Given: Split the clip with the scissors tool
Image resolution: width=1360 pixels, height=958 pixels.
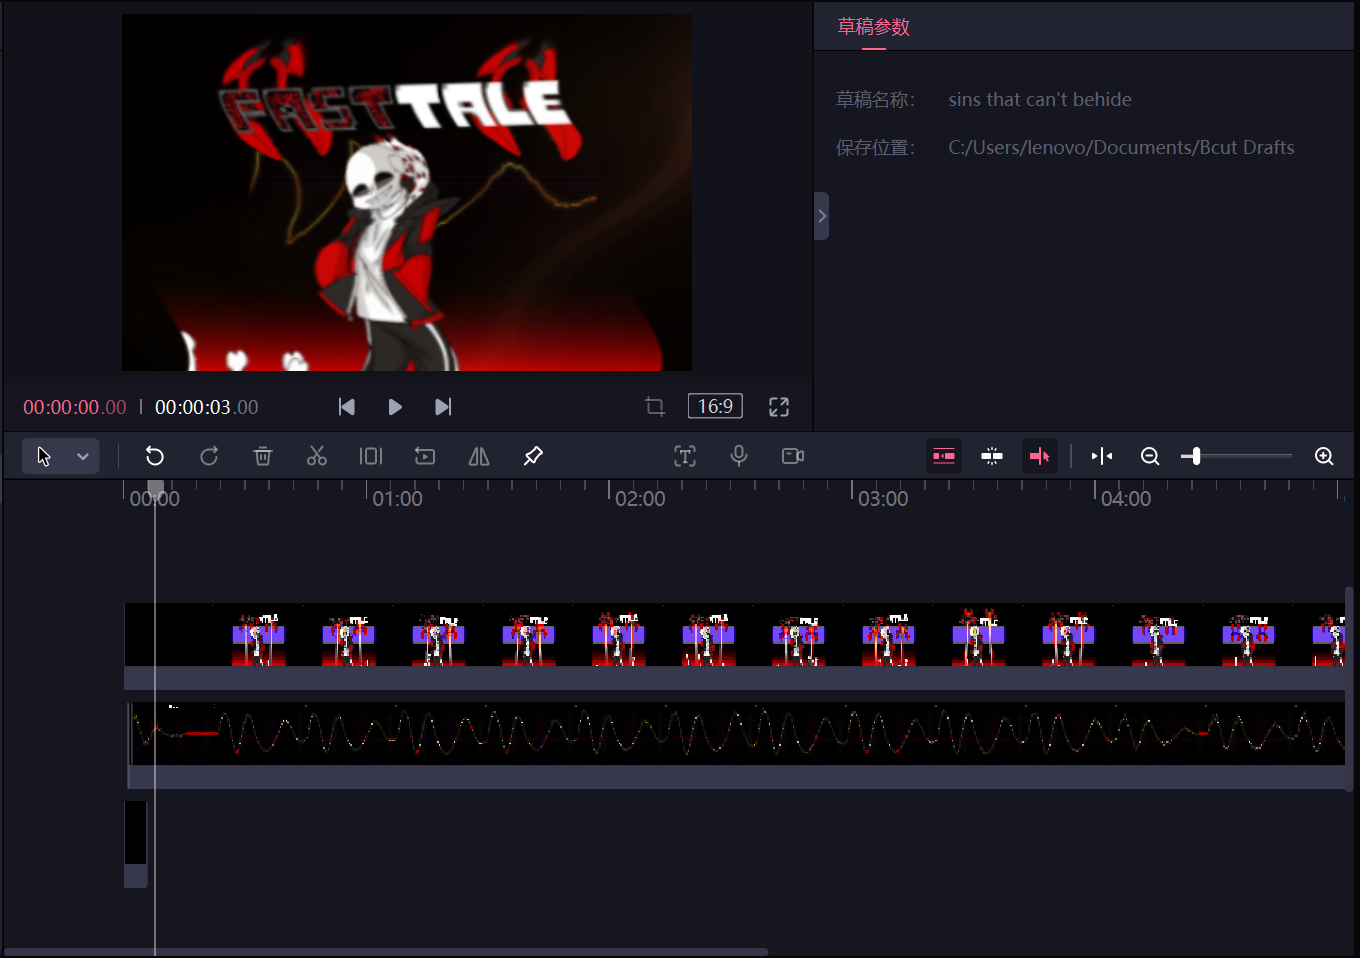Looking at the screenshot, I should click(x=317, y=456).
